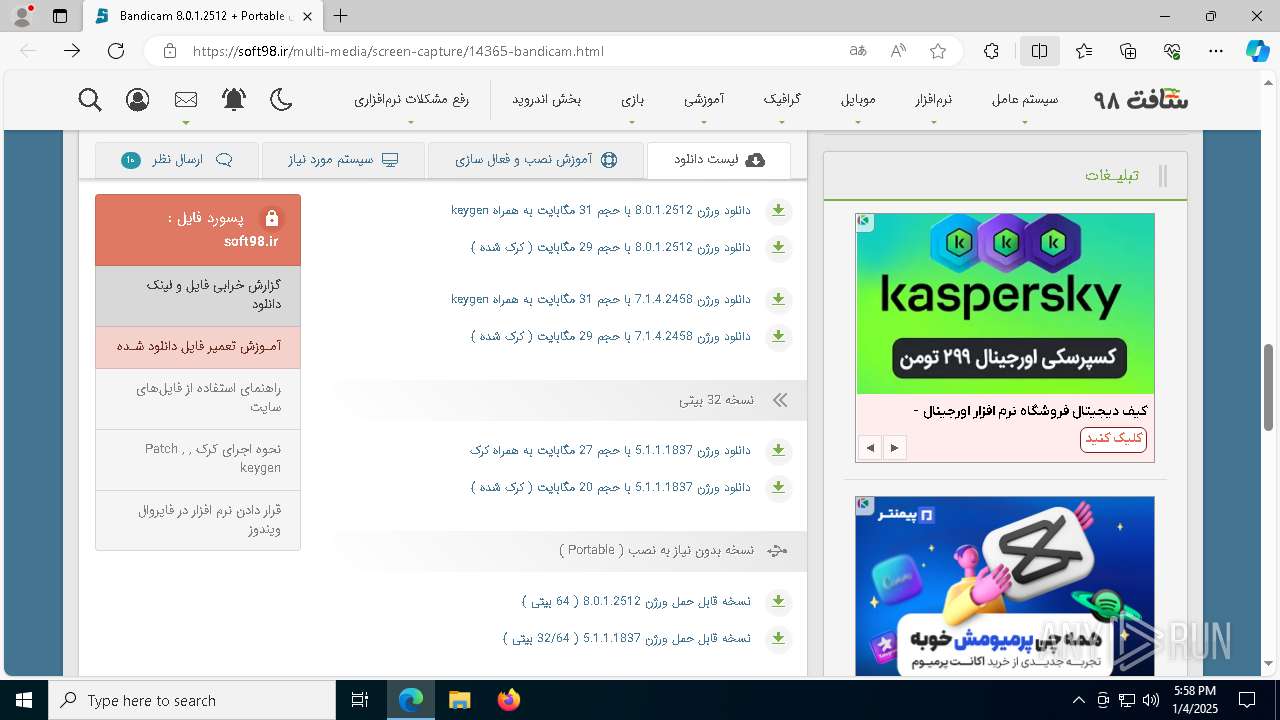The image size is (1280, 720).
Task: Download icon for 7.1.4.2458 with keygen
Action: [x=778, y=299]
